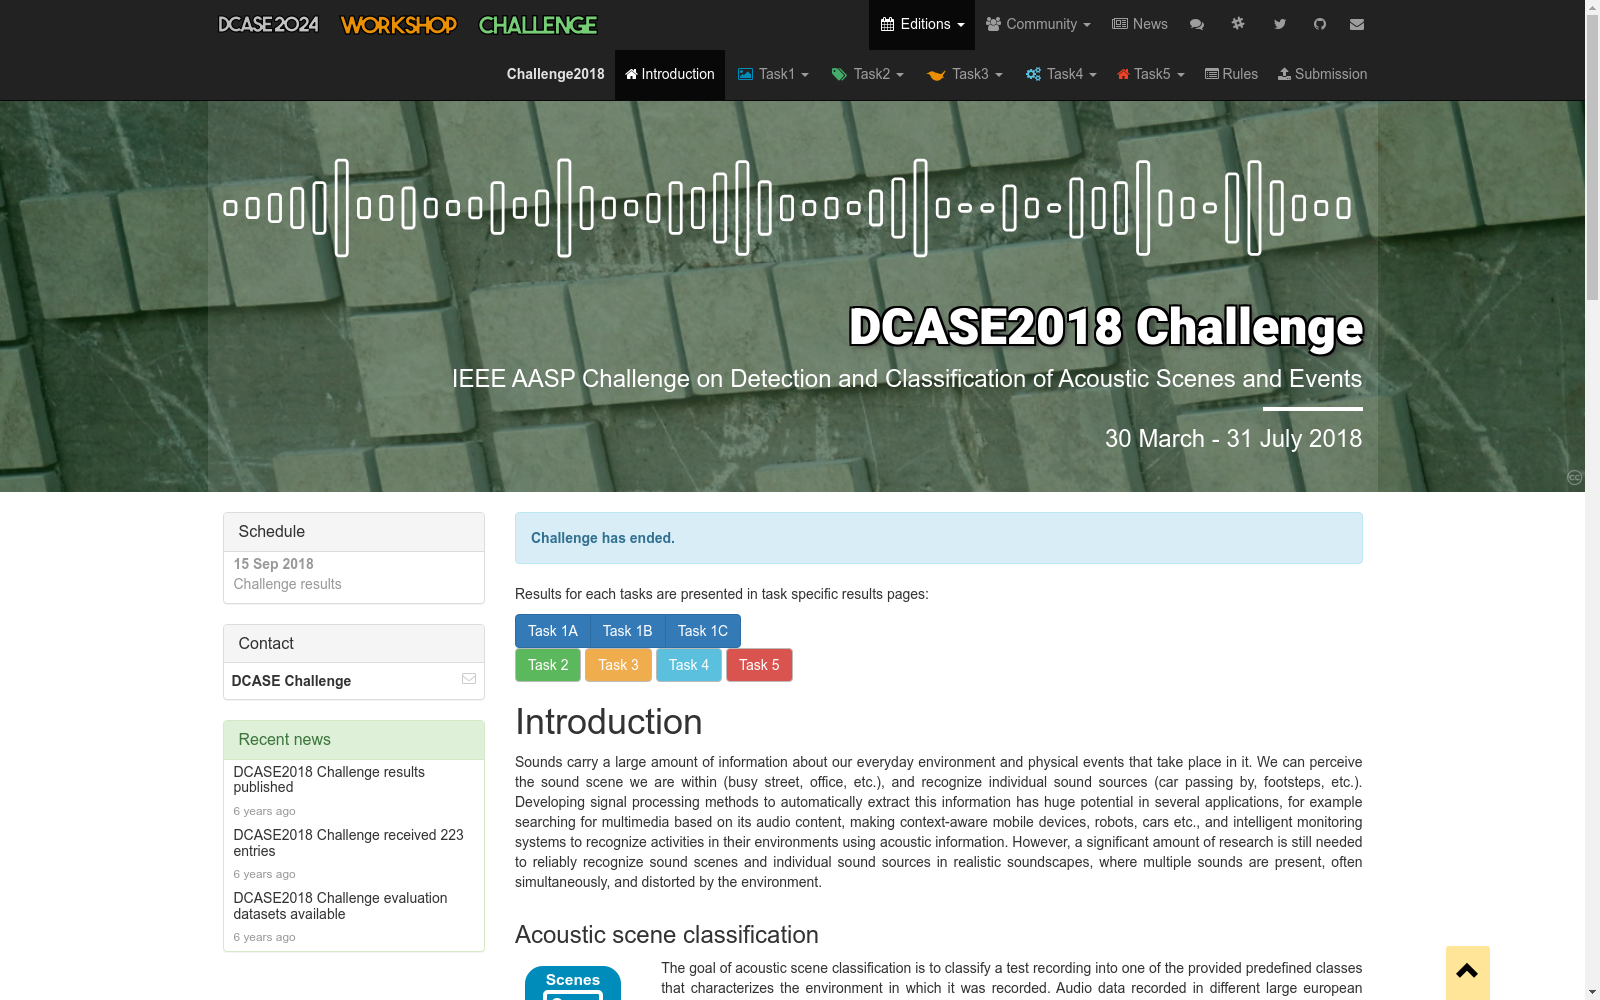
Task: Click the 'Challenge has ended.' notice text
Action: [x=603, y=538]
